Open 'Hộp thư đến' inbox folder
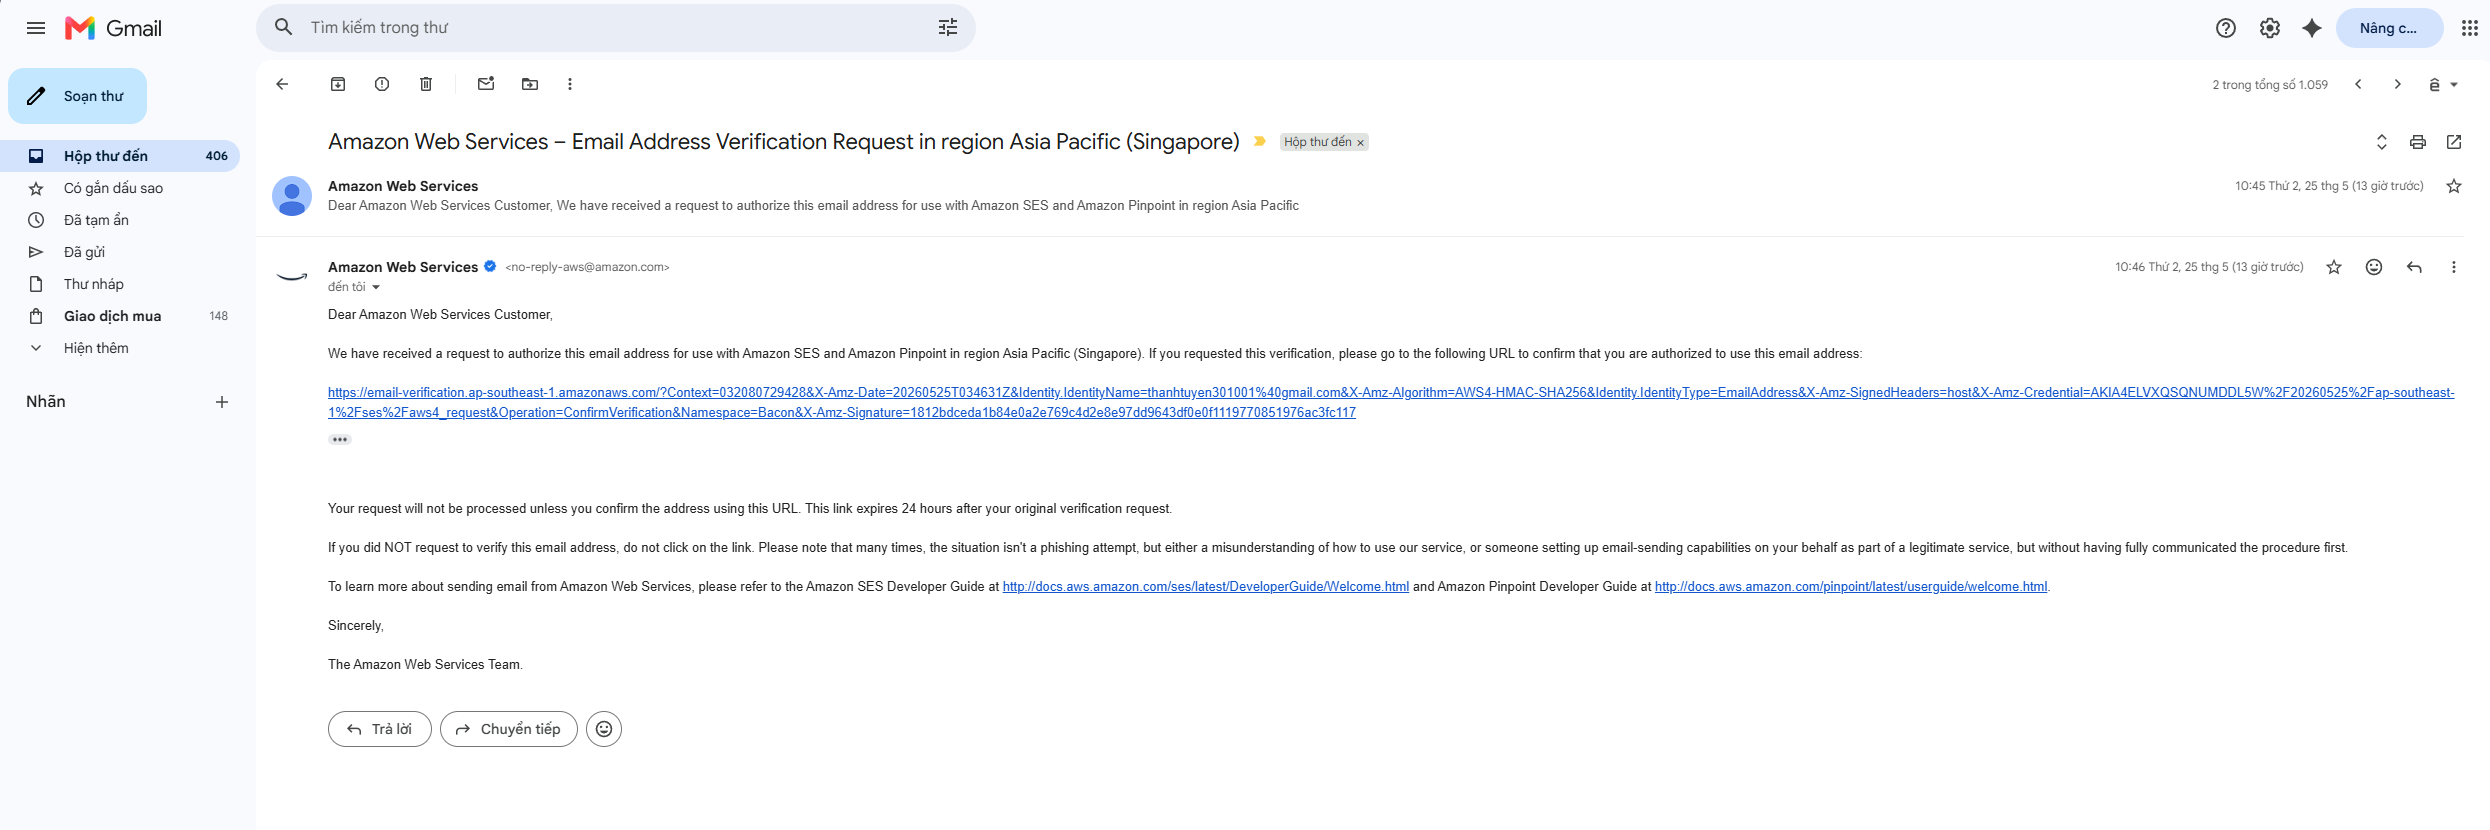 [x=120, y=156]
